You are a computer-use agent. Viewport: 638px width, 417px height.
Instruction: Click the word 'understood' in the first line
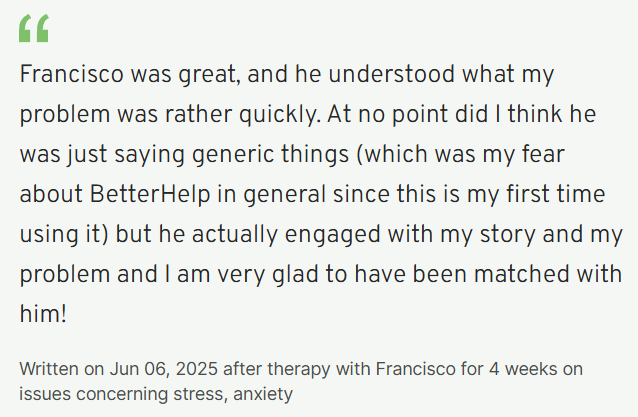pyautogui.click(x=391, y=74)
